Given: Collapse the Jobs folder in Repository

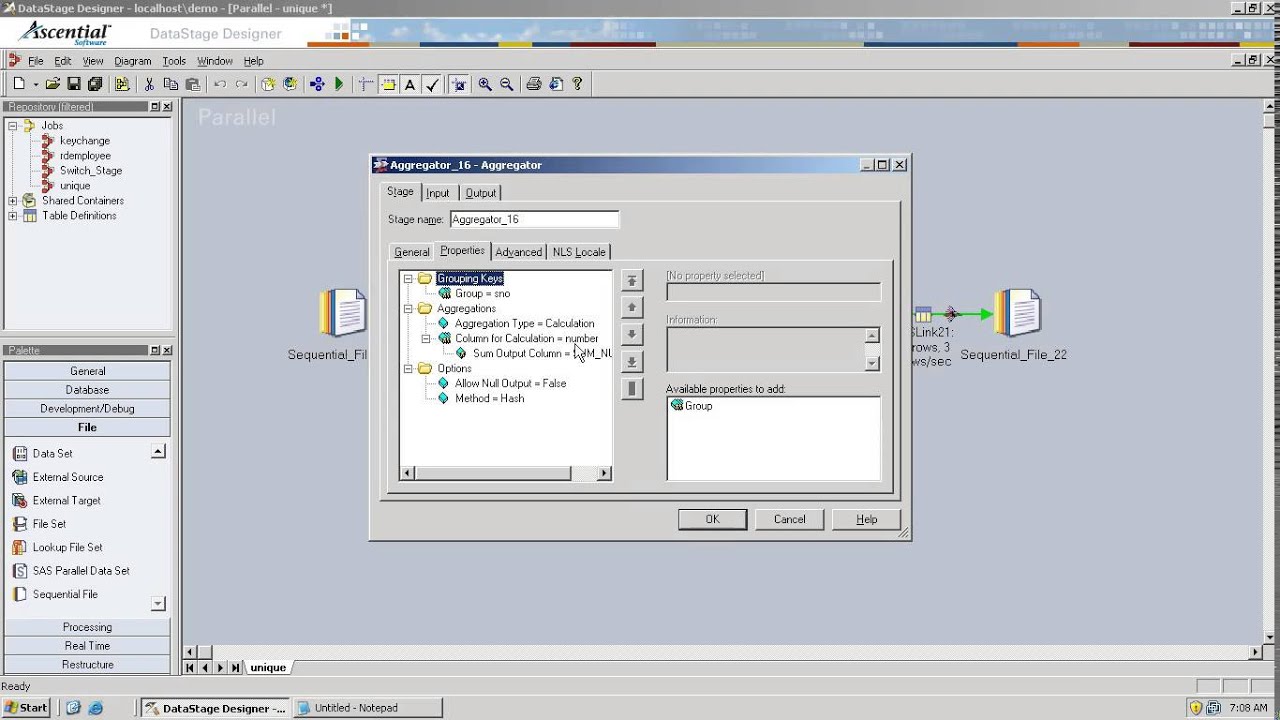Looking at the screenshot, I should [13, 126].
